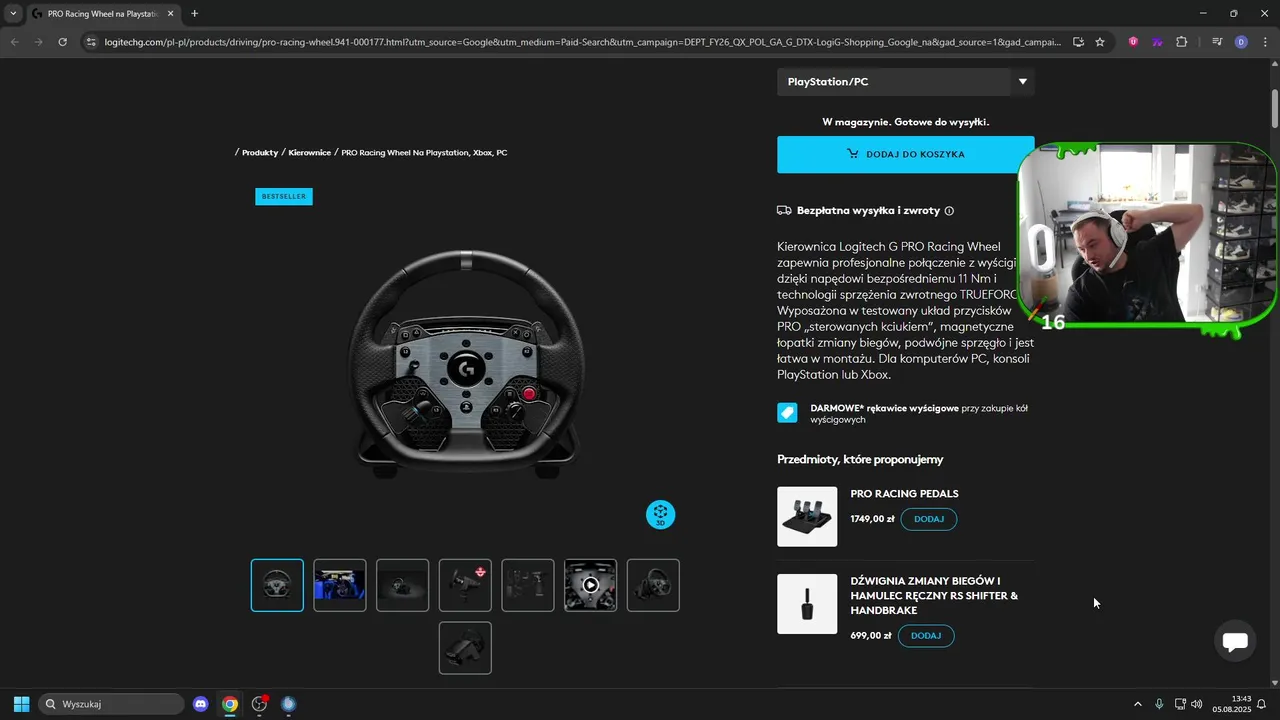The width and height of the screenshot is (1280, 720).
Task: Click the '699,00 zł' price
Action: (x=870, y=636)
